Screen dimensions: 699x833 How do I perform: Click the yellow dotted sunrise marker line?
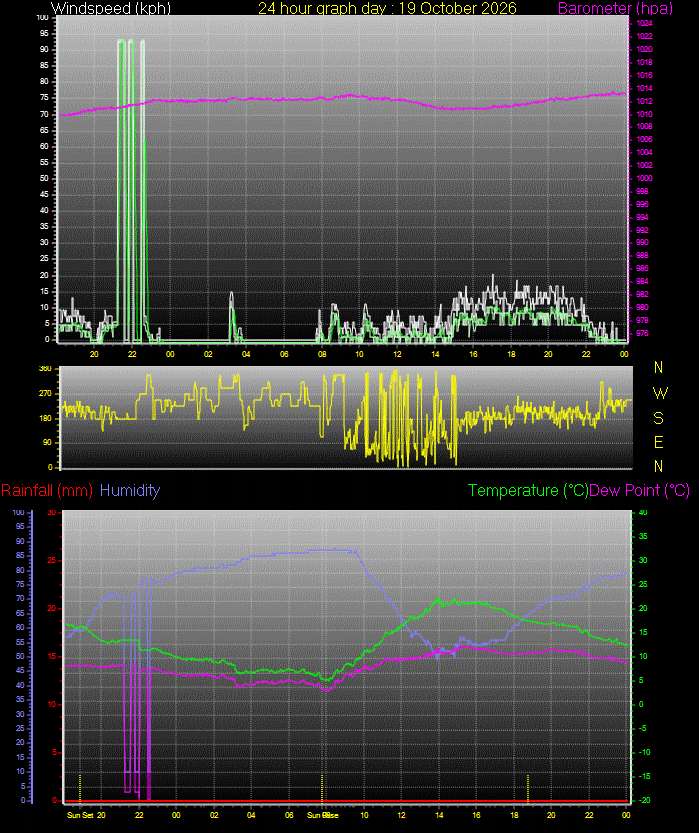[x=322, y=788]
